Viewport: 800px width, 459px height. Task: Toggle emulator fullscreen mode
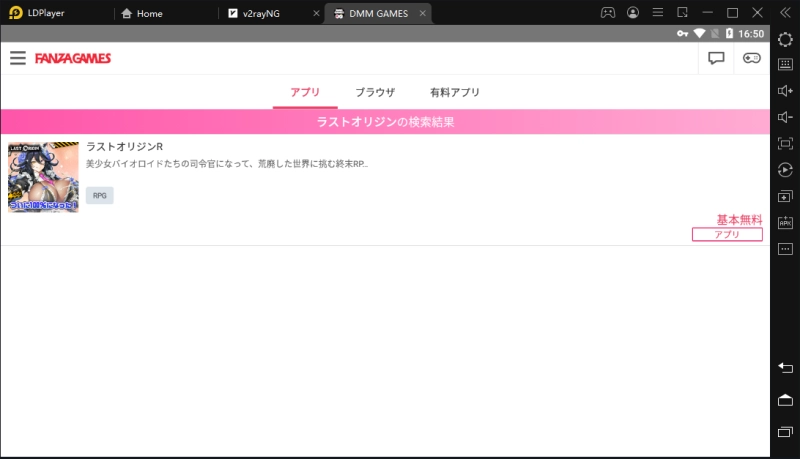pyautogui.click(x=785, y=143)
